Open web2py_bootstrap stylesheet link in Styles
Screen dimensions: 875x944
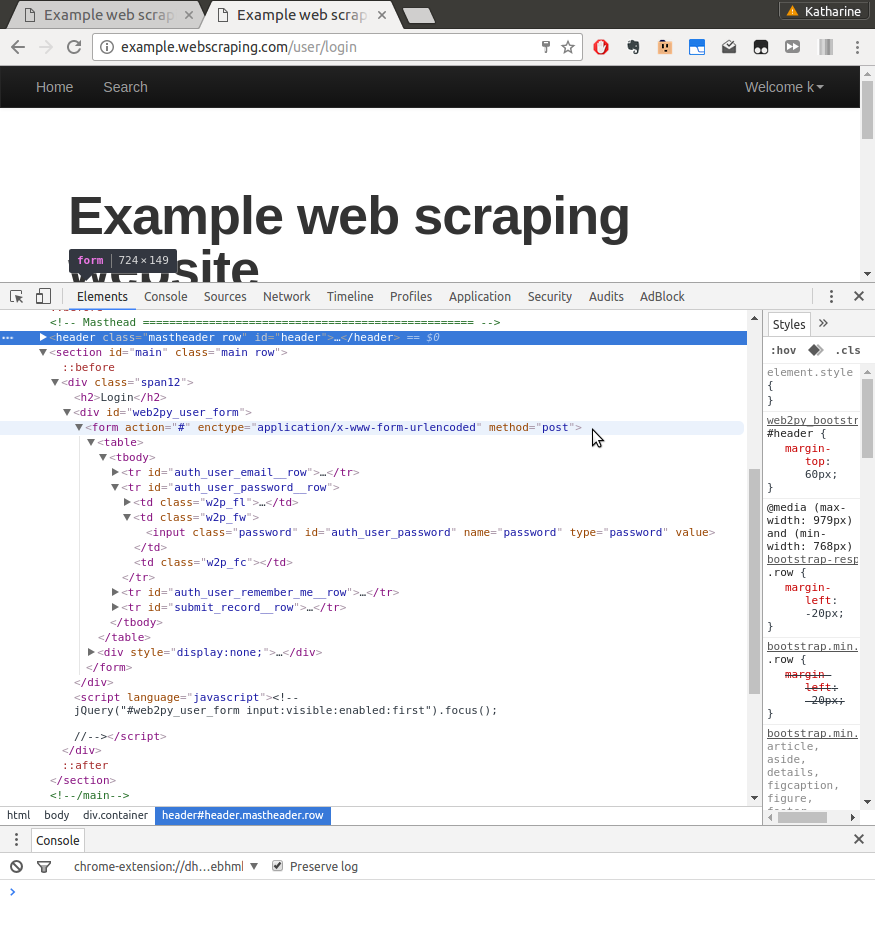tap(812, 420)
